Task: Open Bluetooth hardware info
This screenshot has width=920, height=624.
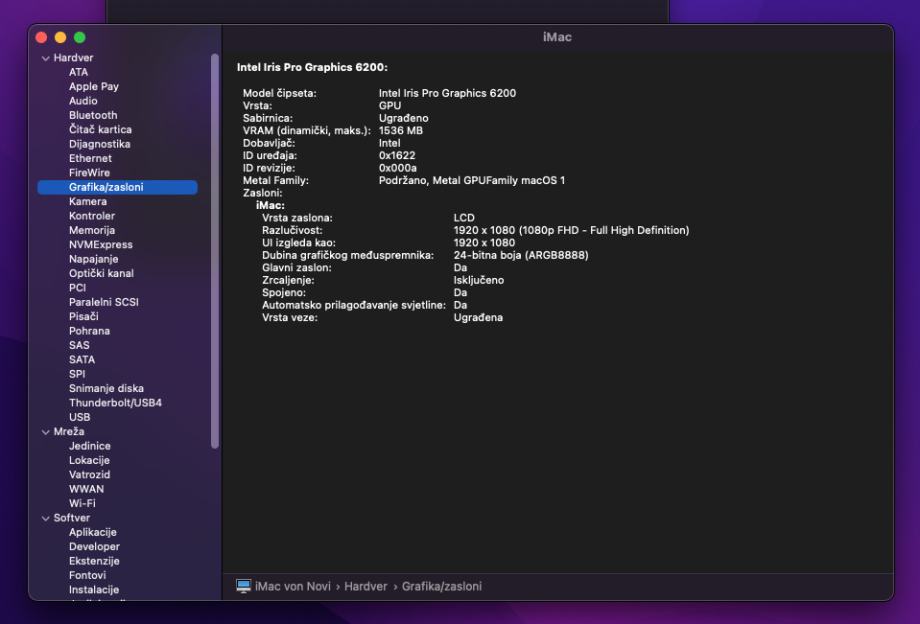Action: pos(93,116)
